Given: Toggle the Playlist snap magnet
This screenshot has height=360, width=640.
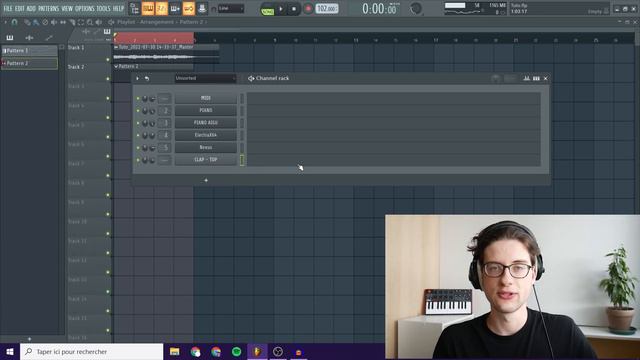Looking at the screenshot, I should (15, 22).
